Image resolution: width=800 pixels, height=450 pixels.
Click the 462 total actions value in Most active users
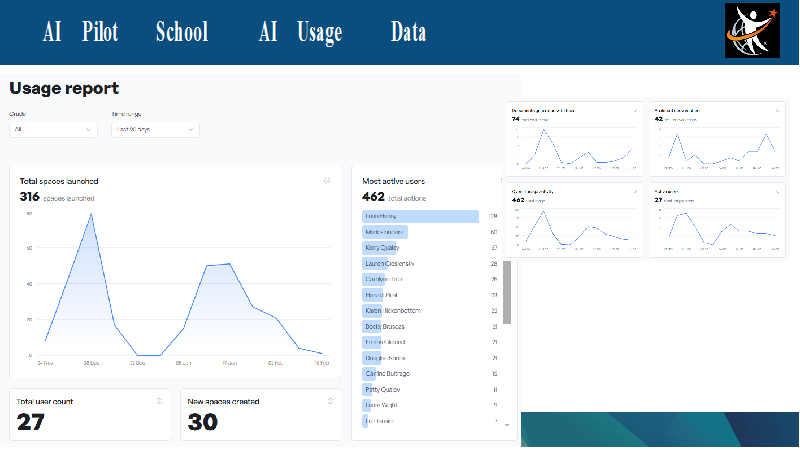(x=394, y=197)
